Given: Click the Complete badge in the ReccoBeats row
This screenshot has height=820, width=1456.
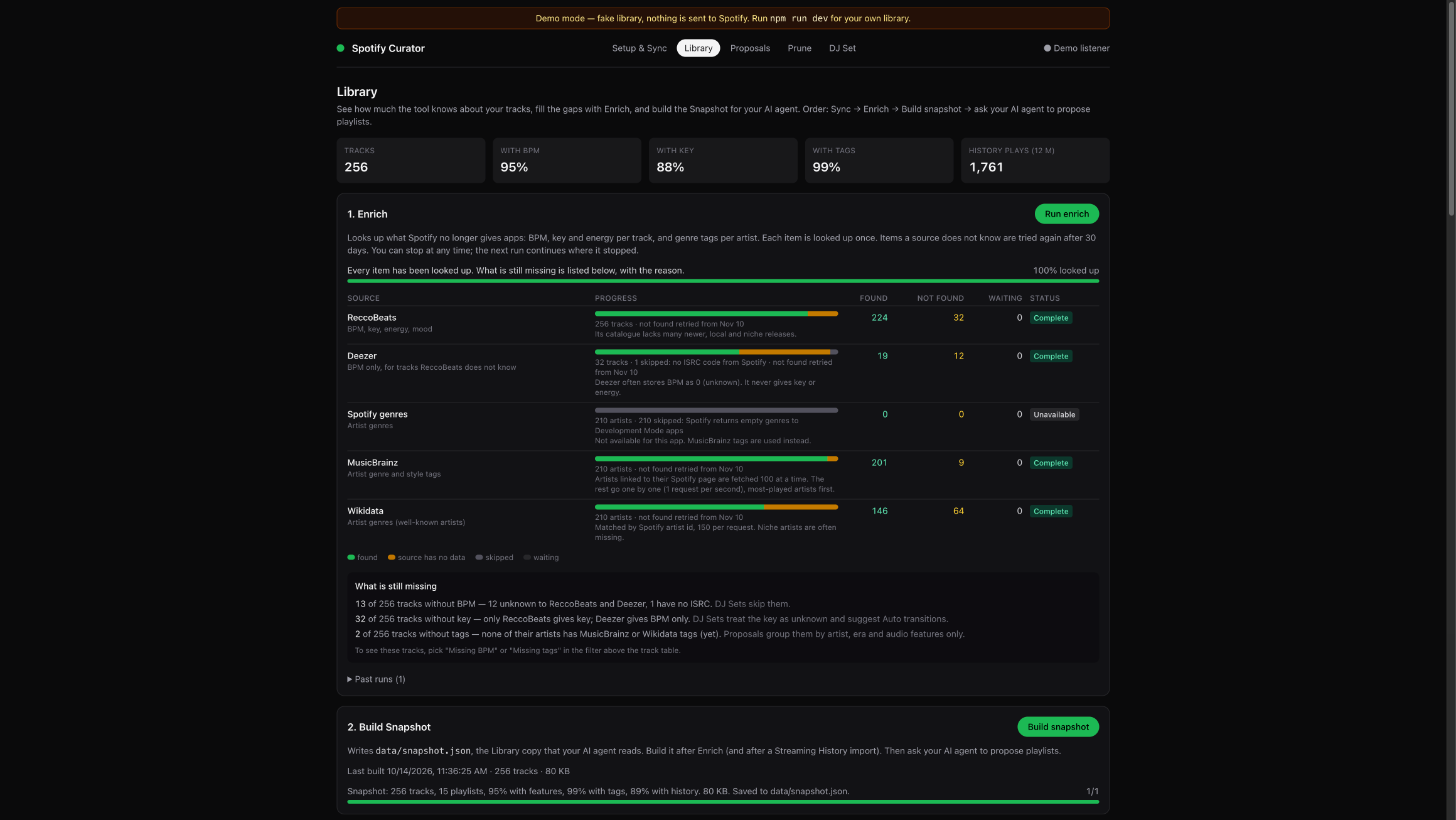Looking at the screenshot, I should click(1051, 318).
